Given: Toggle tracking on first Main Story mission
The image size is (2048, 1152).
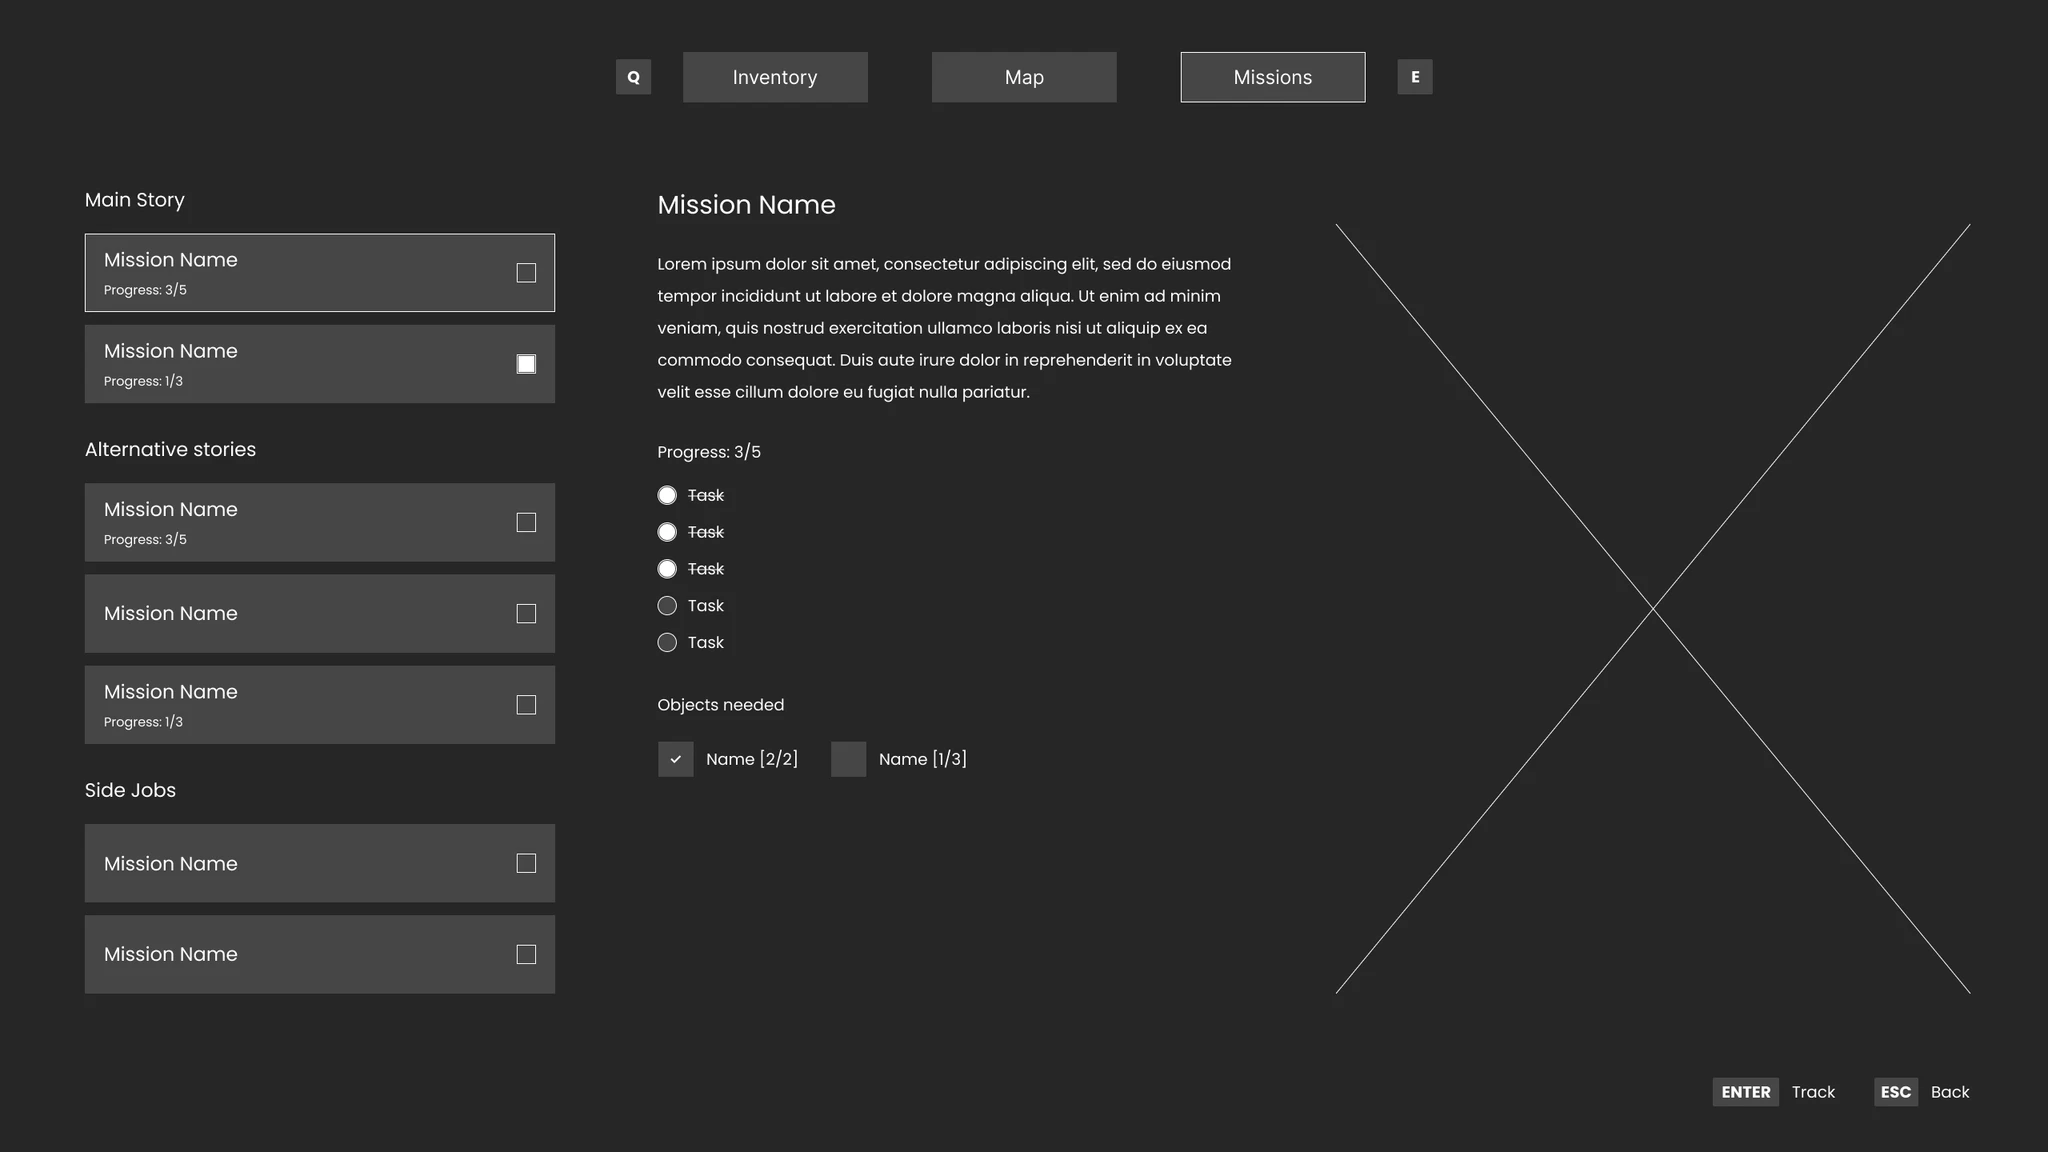Looking at the screenshot, I should [526, 273].
